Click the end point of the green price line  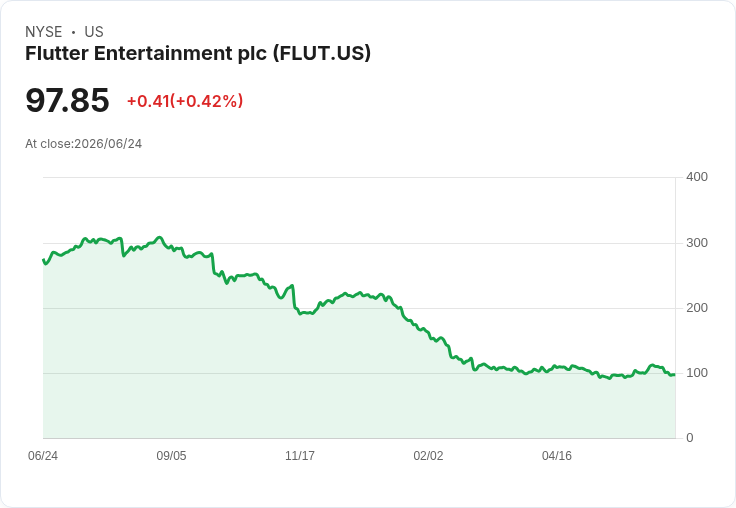click(675, 374)
